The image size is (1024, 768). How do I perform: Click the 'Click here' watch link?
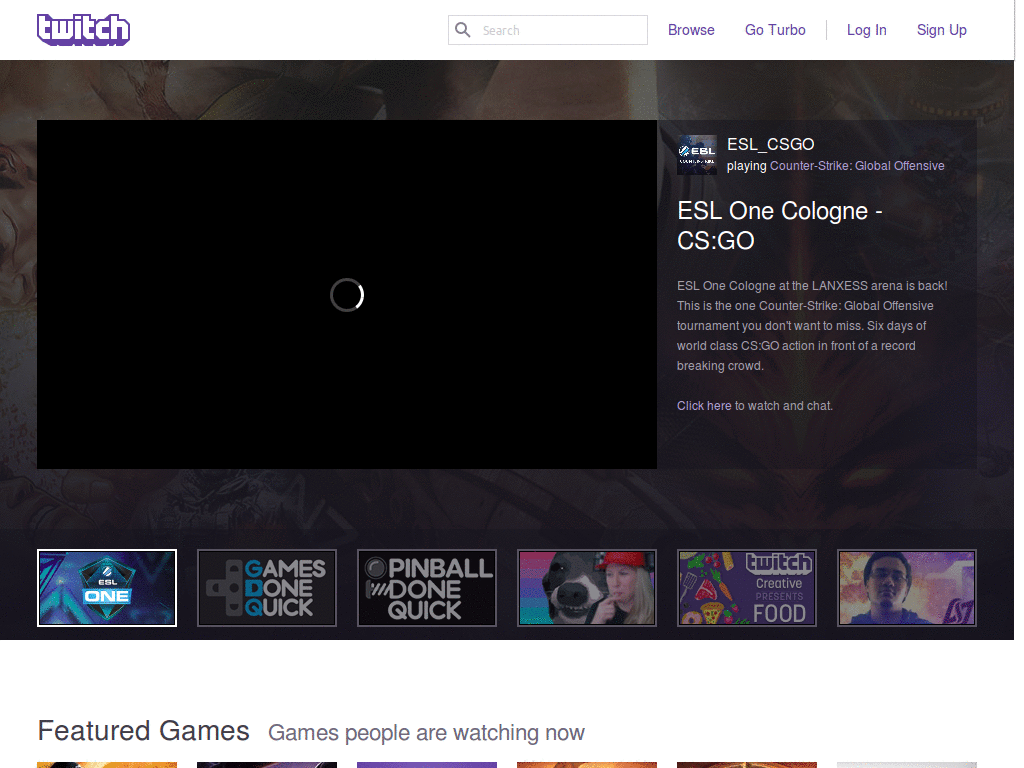coord(704,406)
